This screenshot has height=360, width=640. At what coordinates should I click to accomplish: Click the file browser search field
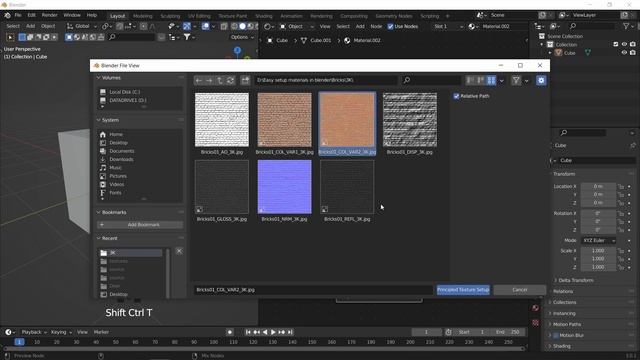tap(432, 80)
